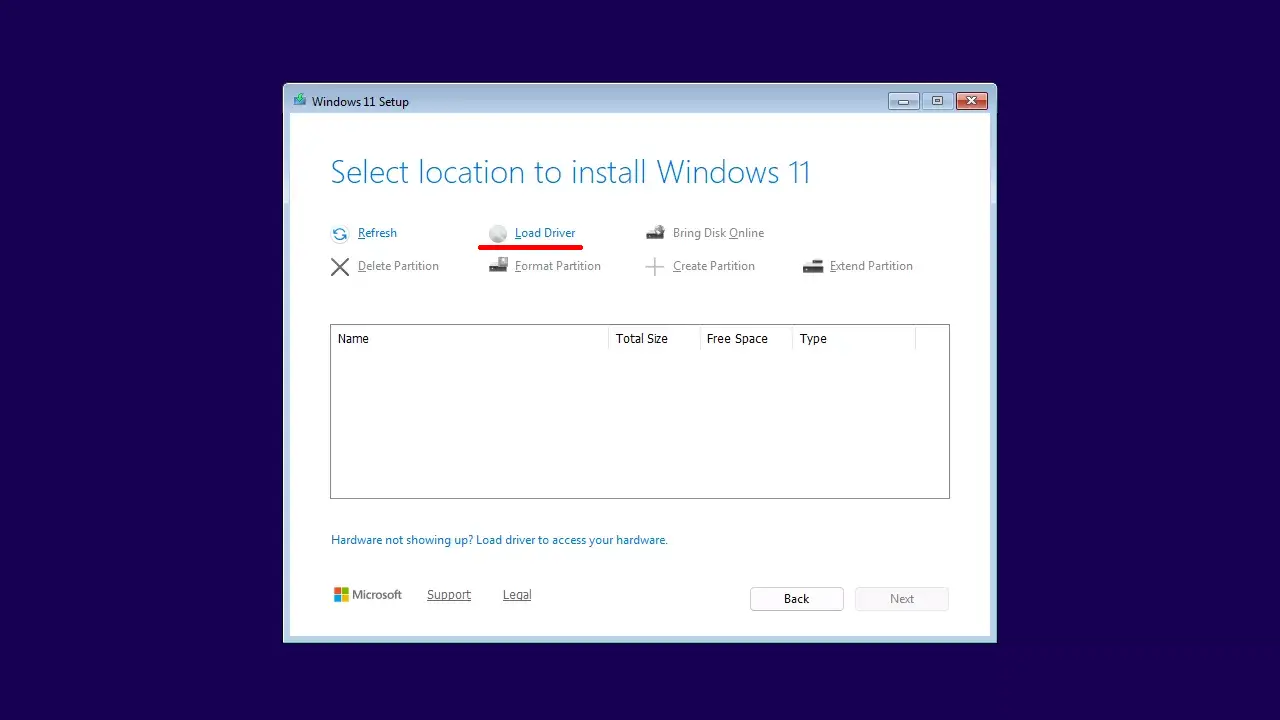Screen dimensions: 1280x720
Task: Open the Legal link
Action: point(517,595)
